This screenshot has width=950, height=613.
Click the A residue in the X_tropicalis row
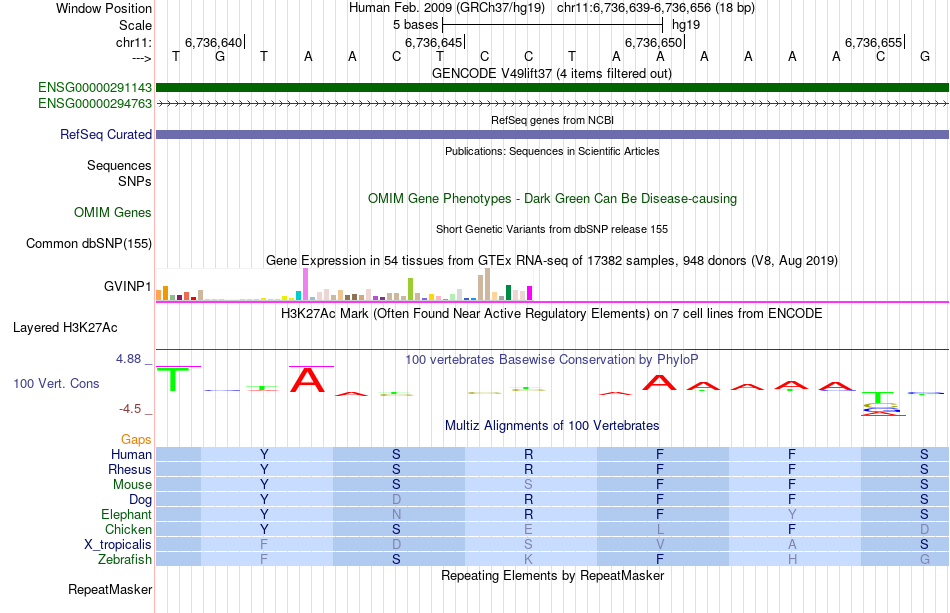pyautogui.click(x=792, y=545)
